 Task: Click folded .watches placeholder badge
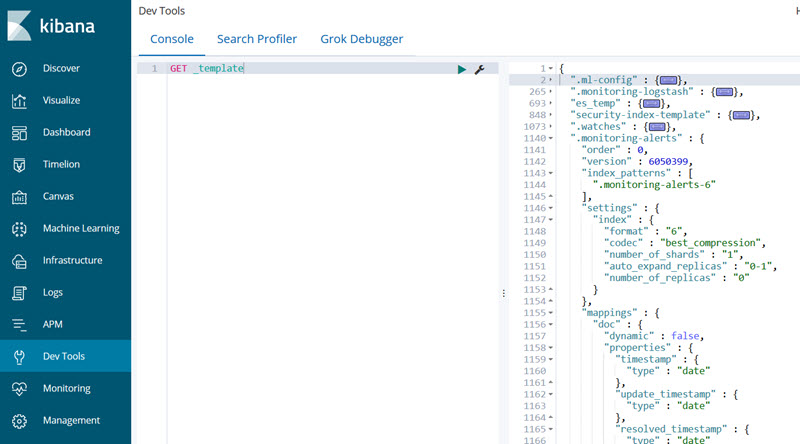pos(657,127)
